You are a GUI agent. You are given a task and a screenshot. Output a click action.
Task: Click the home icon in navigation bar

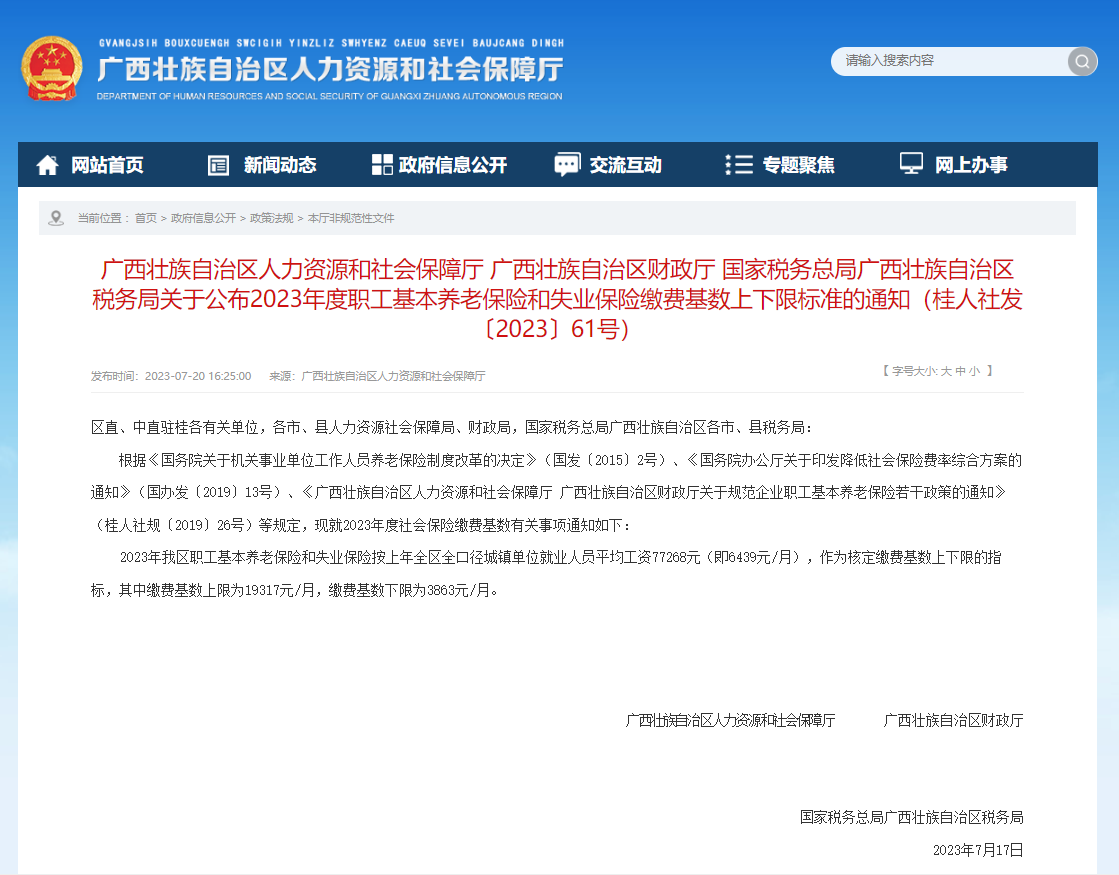click(47, 165)
